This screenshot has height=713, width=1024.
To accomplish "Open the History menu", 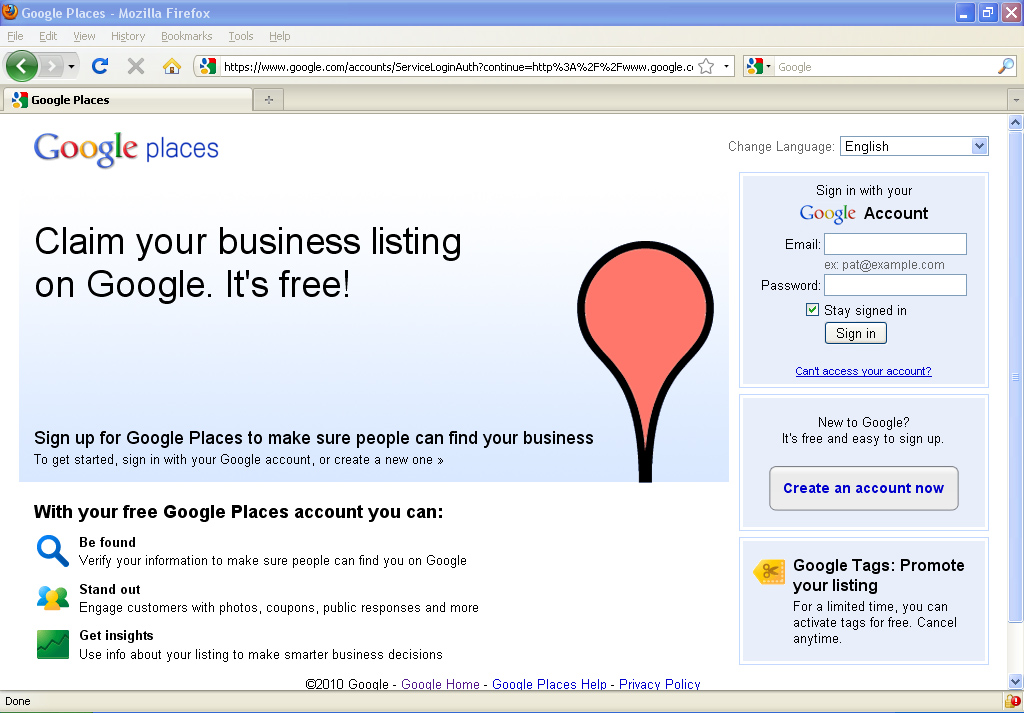I will click(x=128, y=36).
